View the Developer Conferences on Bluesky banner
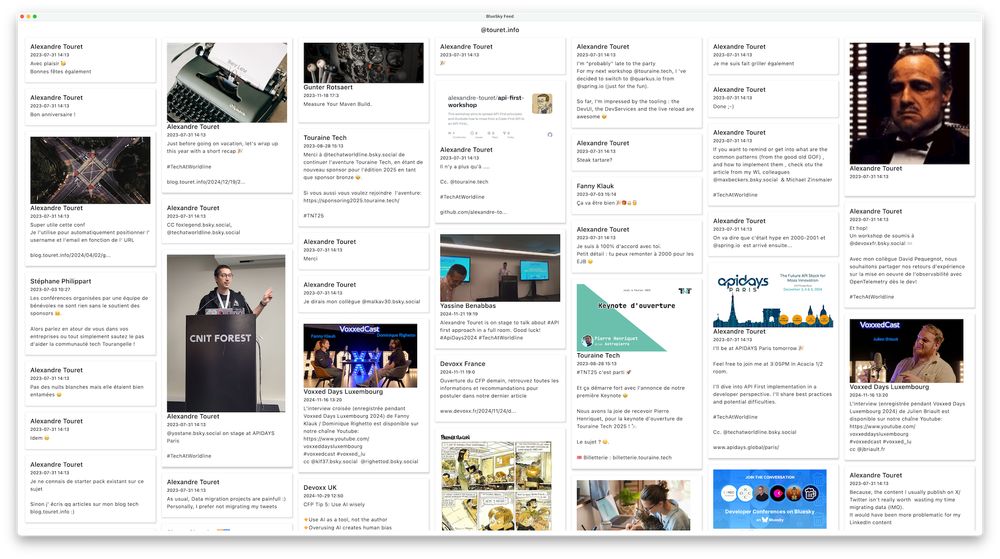Viewport: 1000px width, 559px height. 769,499
